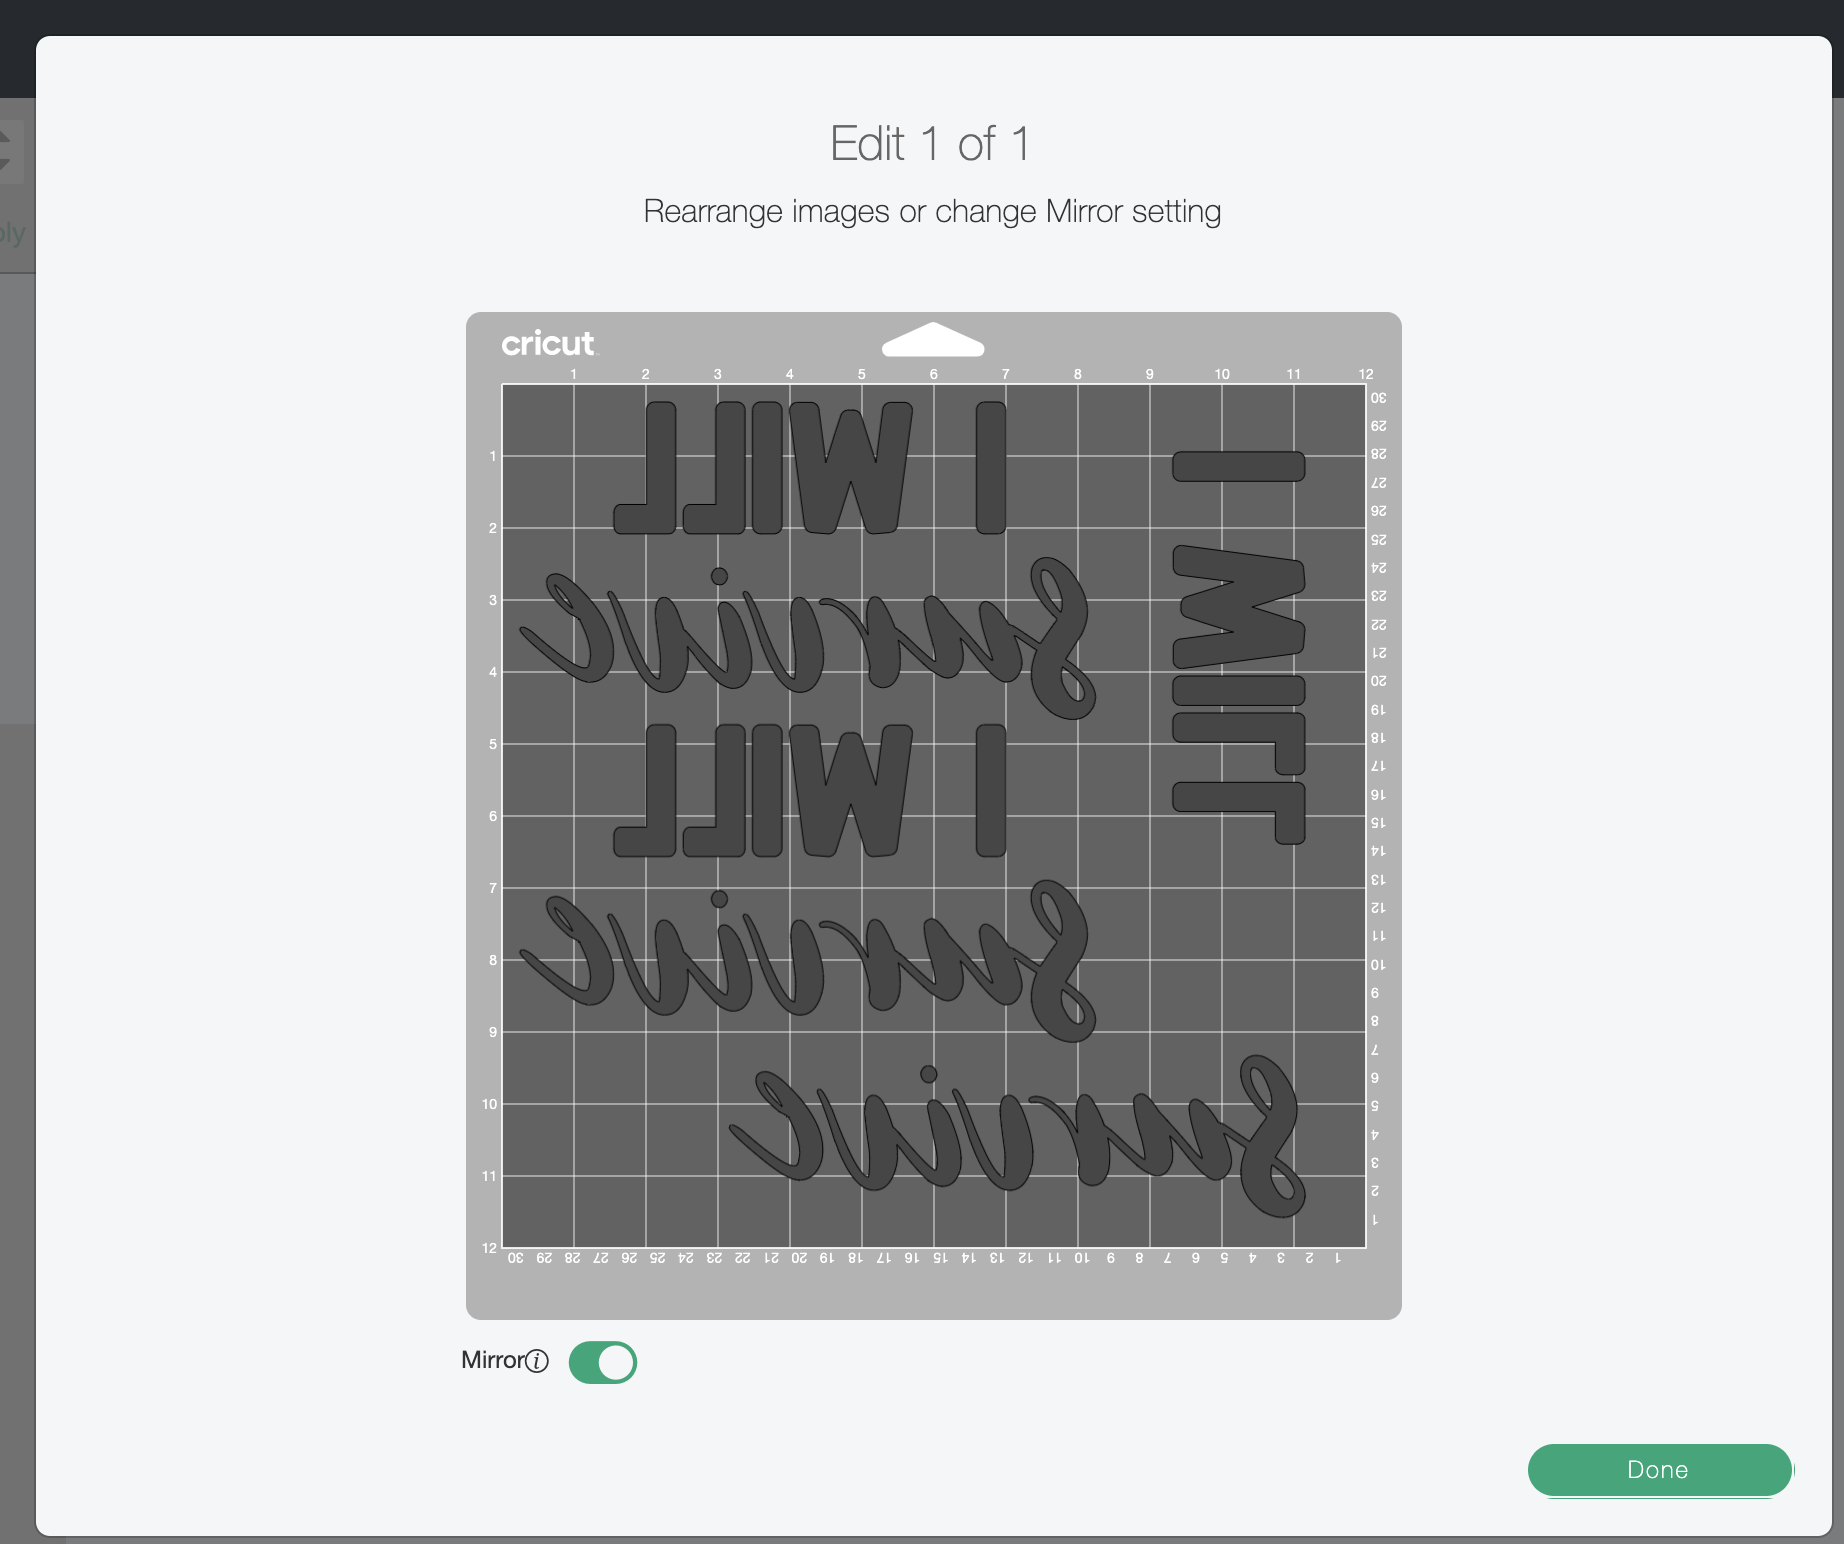This screenshot has width=1844, height=1544.
Task: Open the info icon beside Mirror
Action: 537,1361
